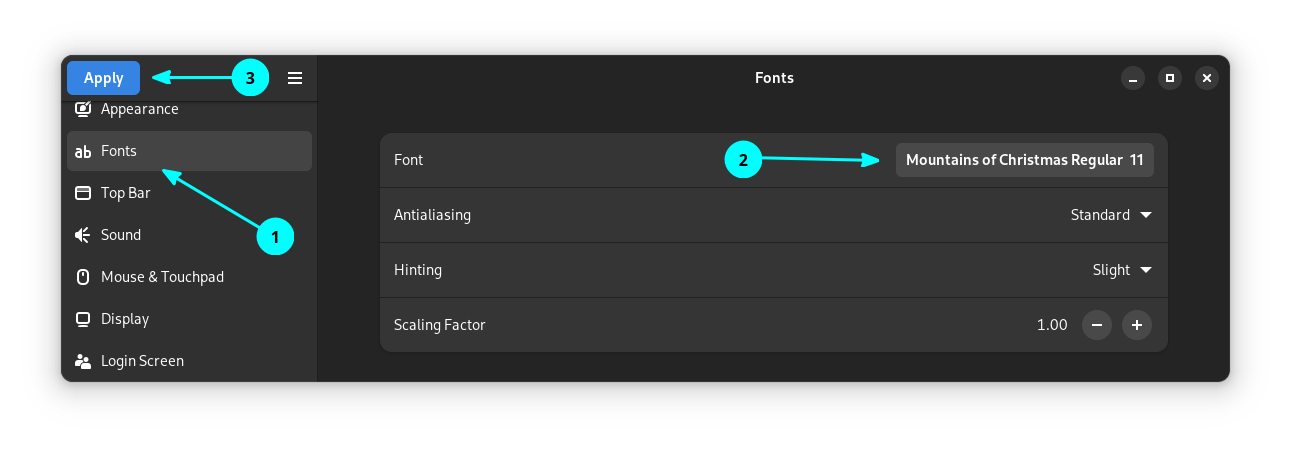
Task: Open the Mountains of Christmas font chooser
Action: coord(1024,160)
